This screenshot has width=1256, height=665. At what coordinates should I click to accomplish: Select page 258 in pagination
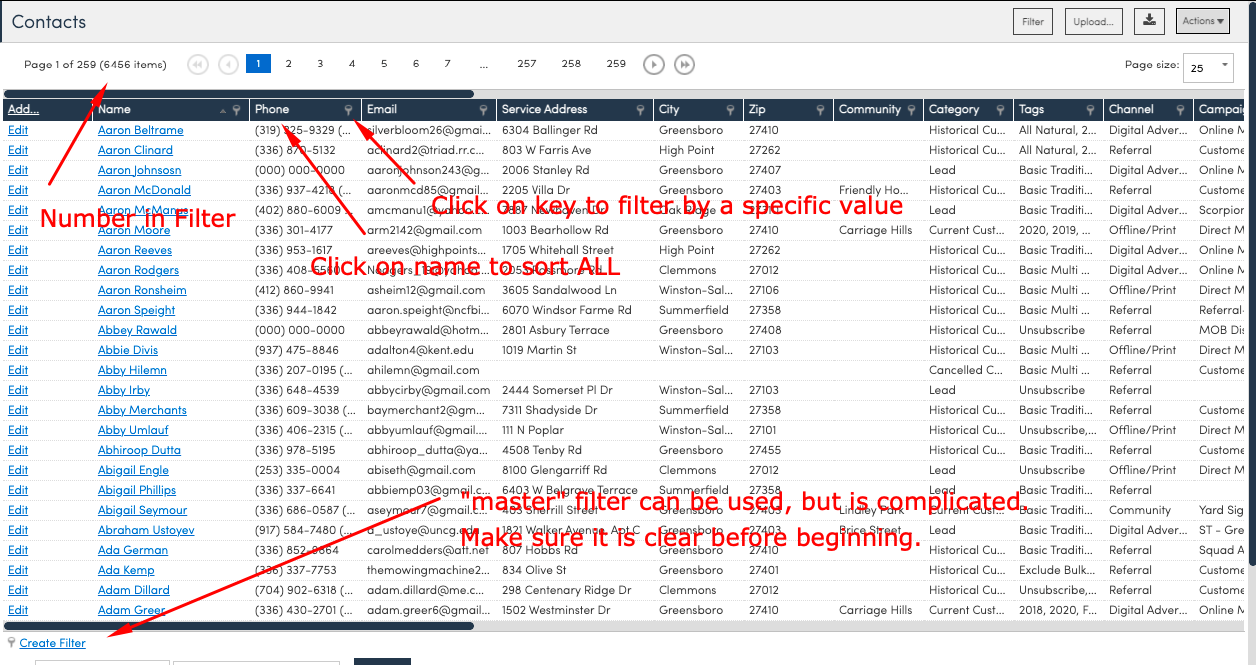(571, 64)
